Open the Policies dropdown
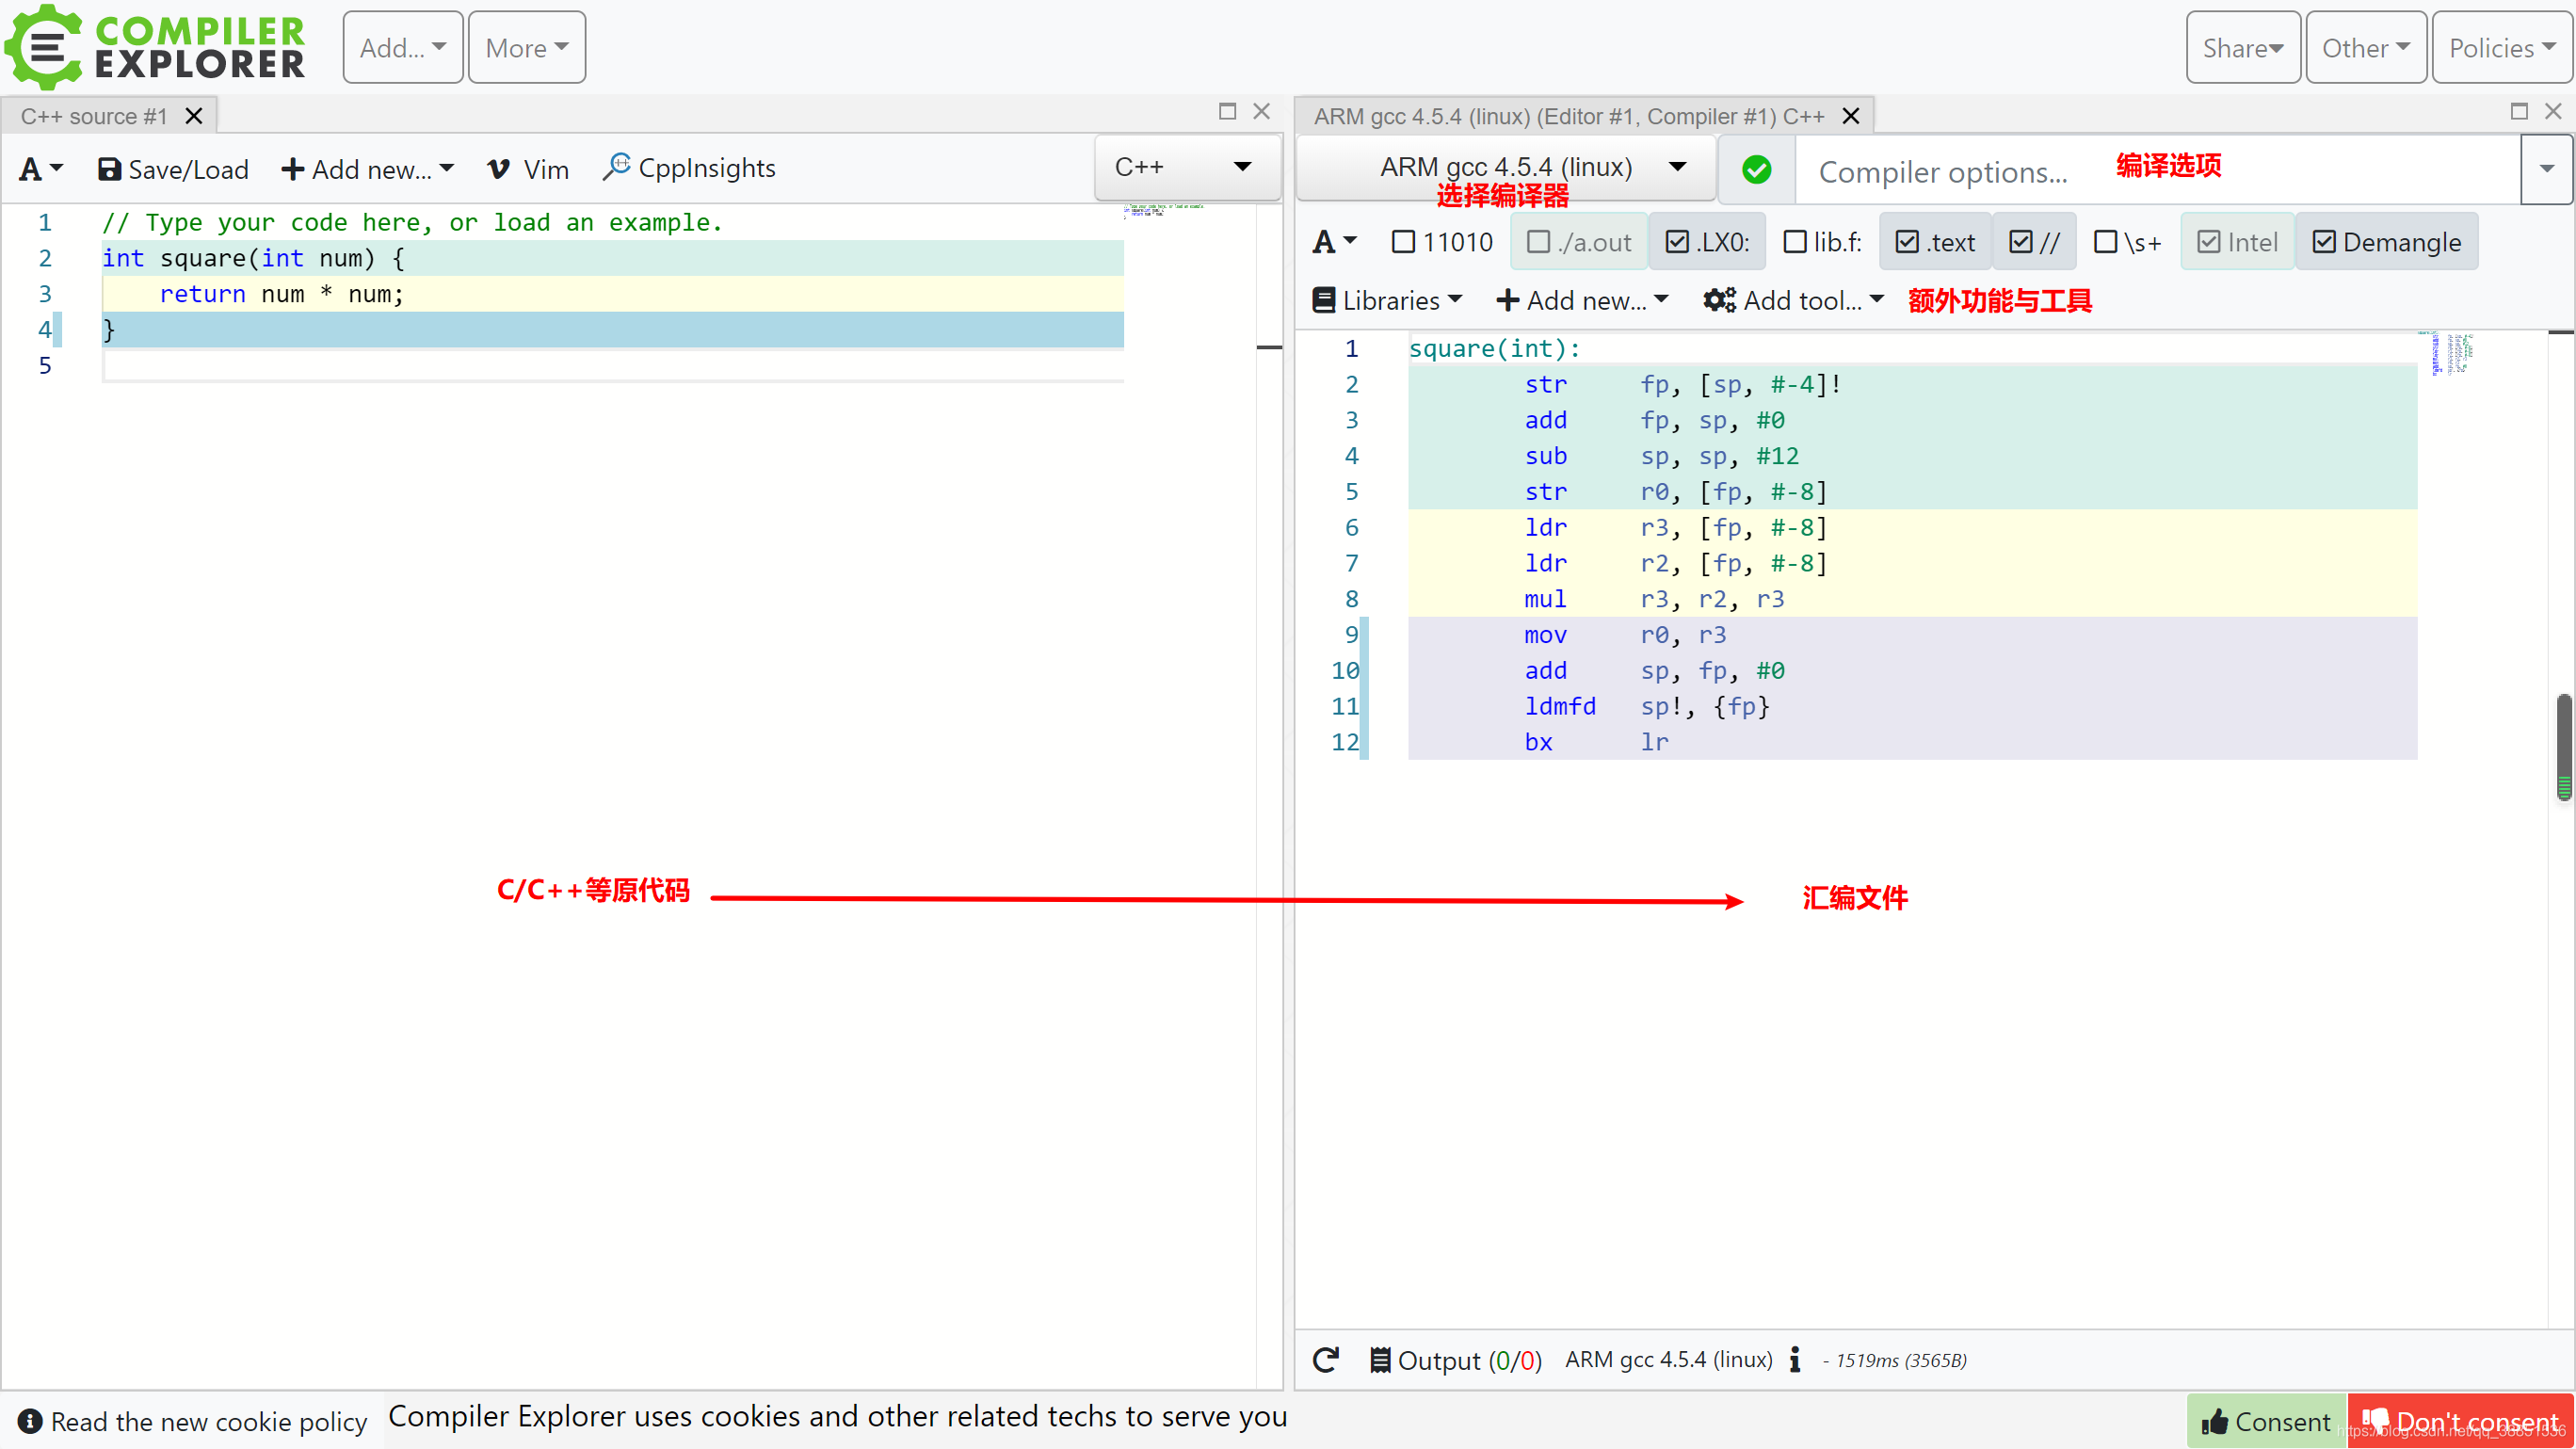The image size is (2576, 1449). (x=2503, y=47)
